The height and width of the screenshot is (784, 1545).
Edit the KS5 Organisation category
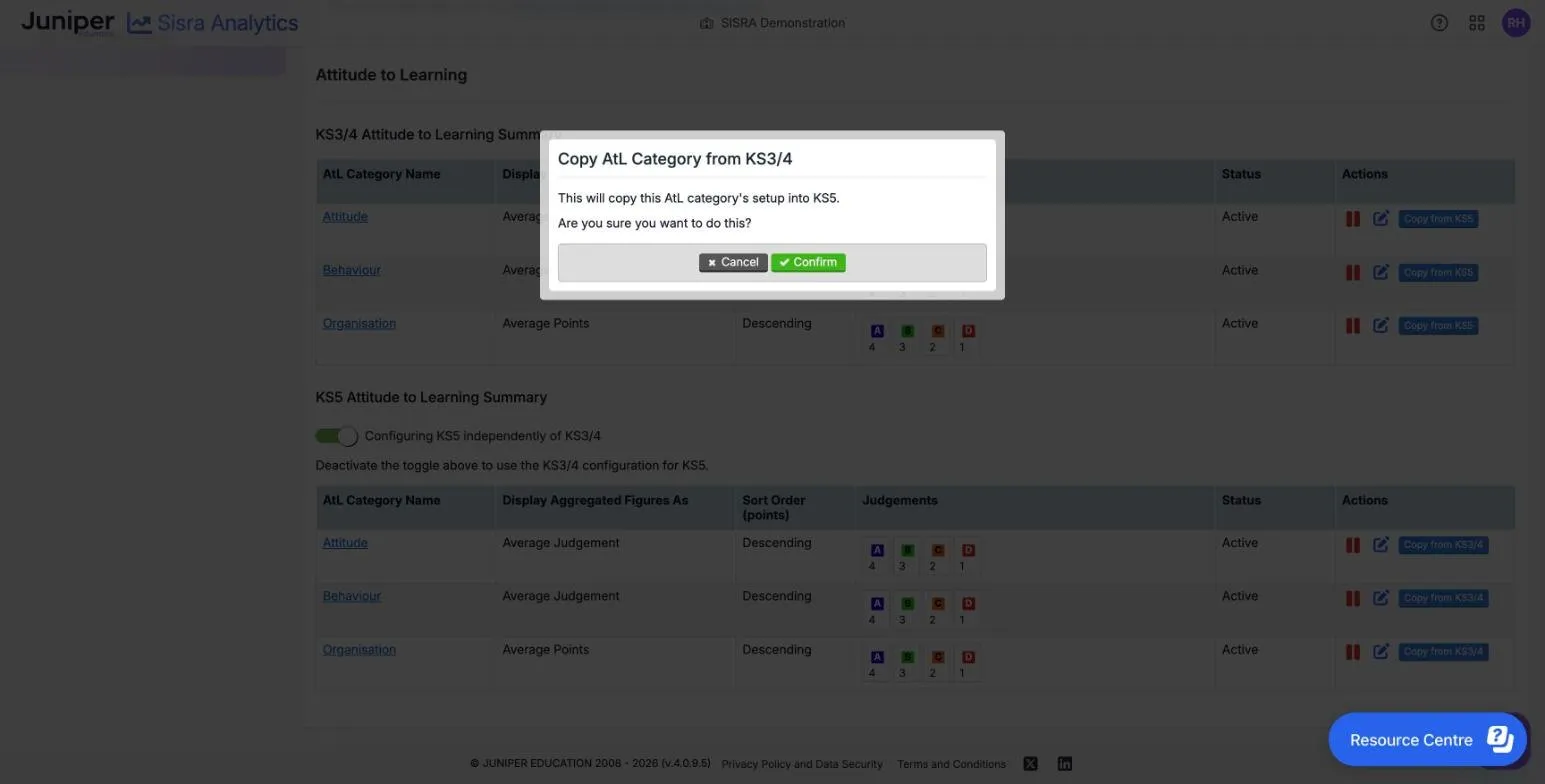click(1381, 651)
